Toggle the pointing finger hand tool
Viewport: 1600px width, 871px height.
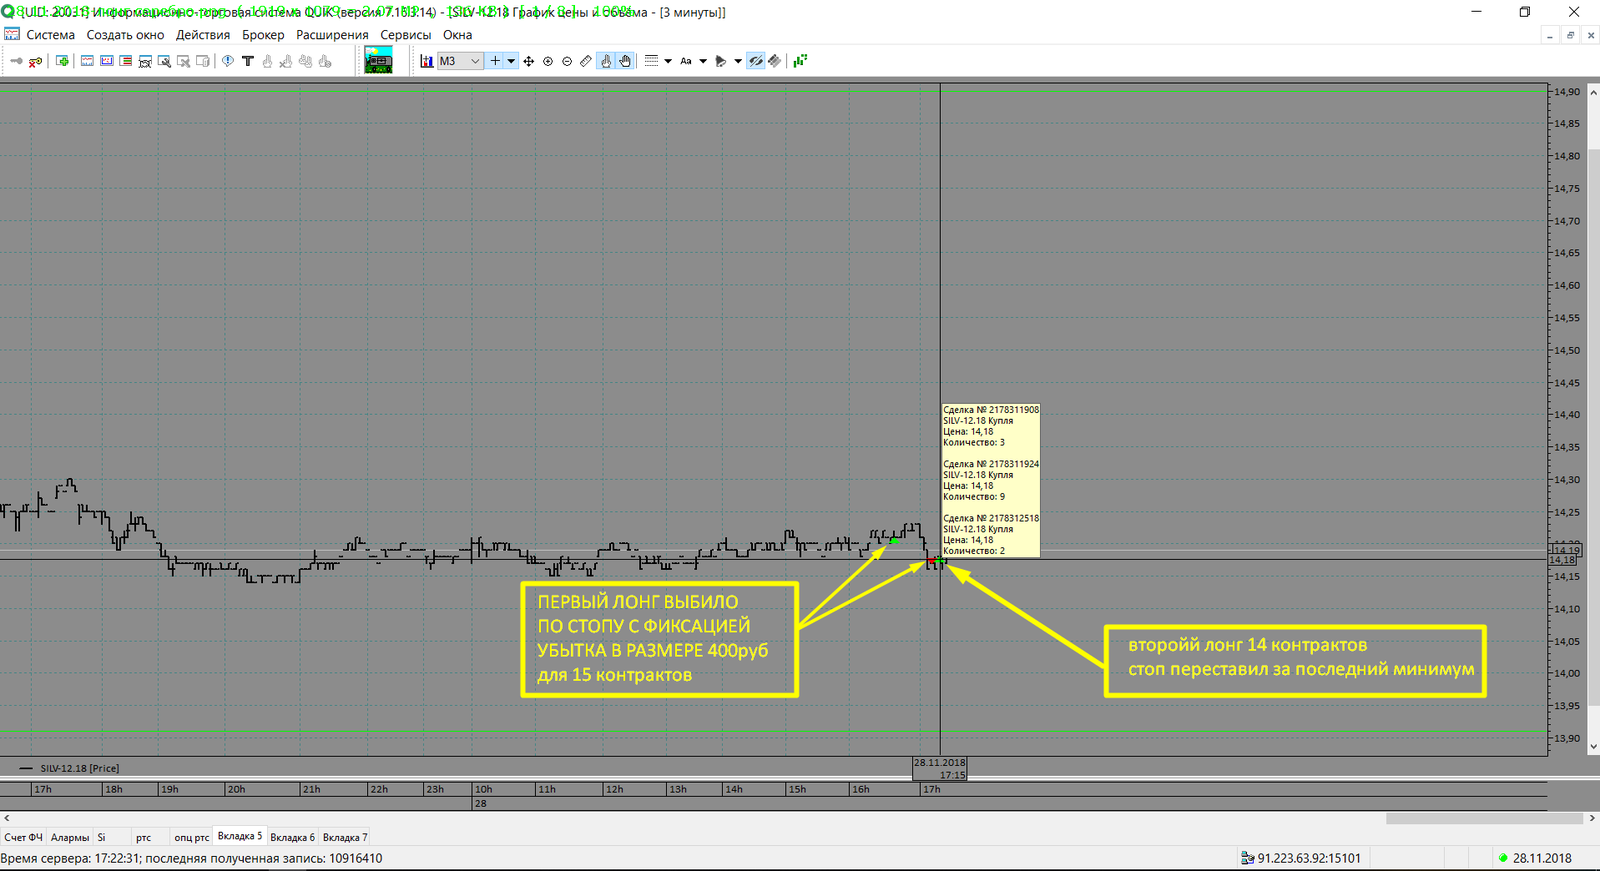pyautogui.click(x=606, y=61)
